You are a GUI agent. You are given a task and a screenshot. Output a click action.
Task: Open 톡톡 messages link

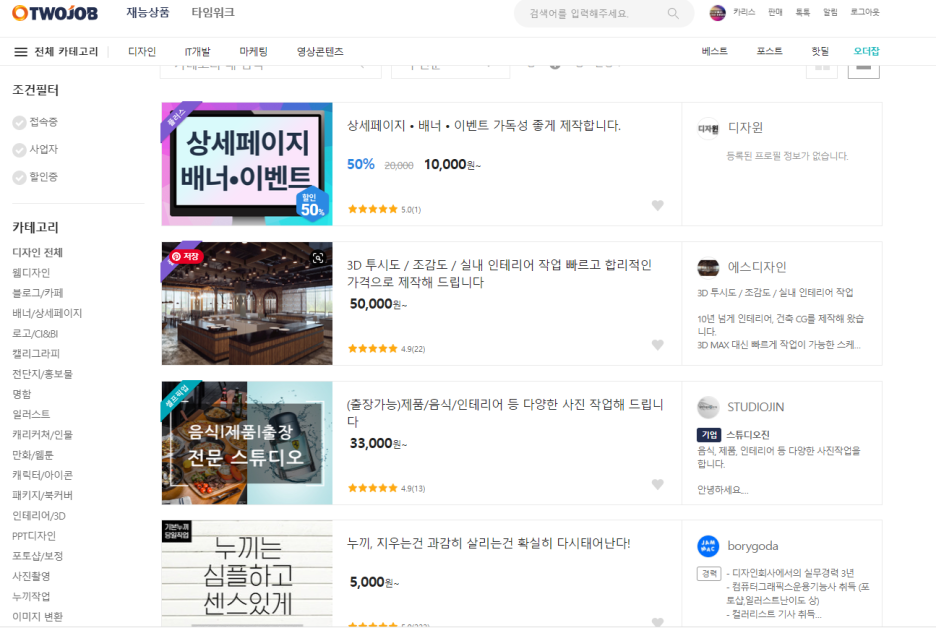pyautogui.click(x=802, y=12)
